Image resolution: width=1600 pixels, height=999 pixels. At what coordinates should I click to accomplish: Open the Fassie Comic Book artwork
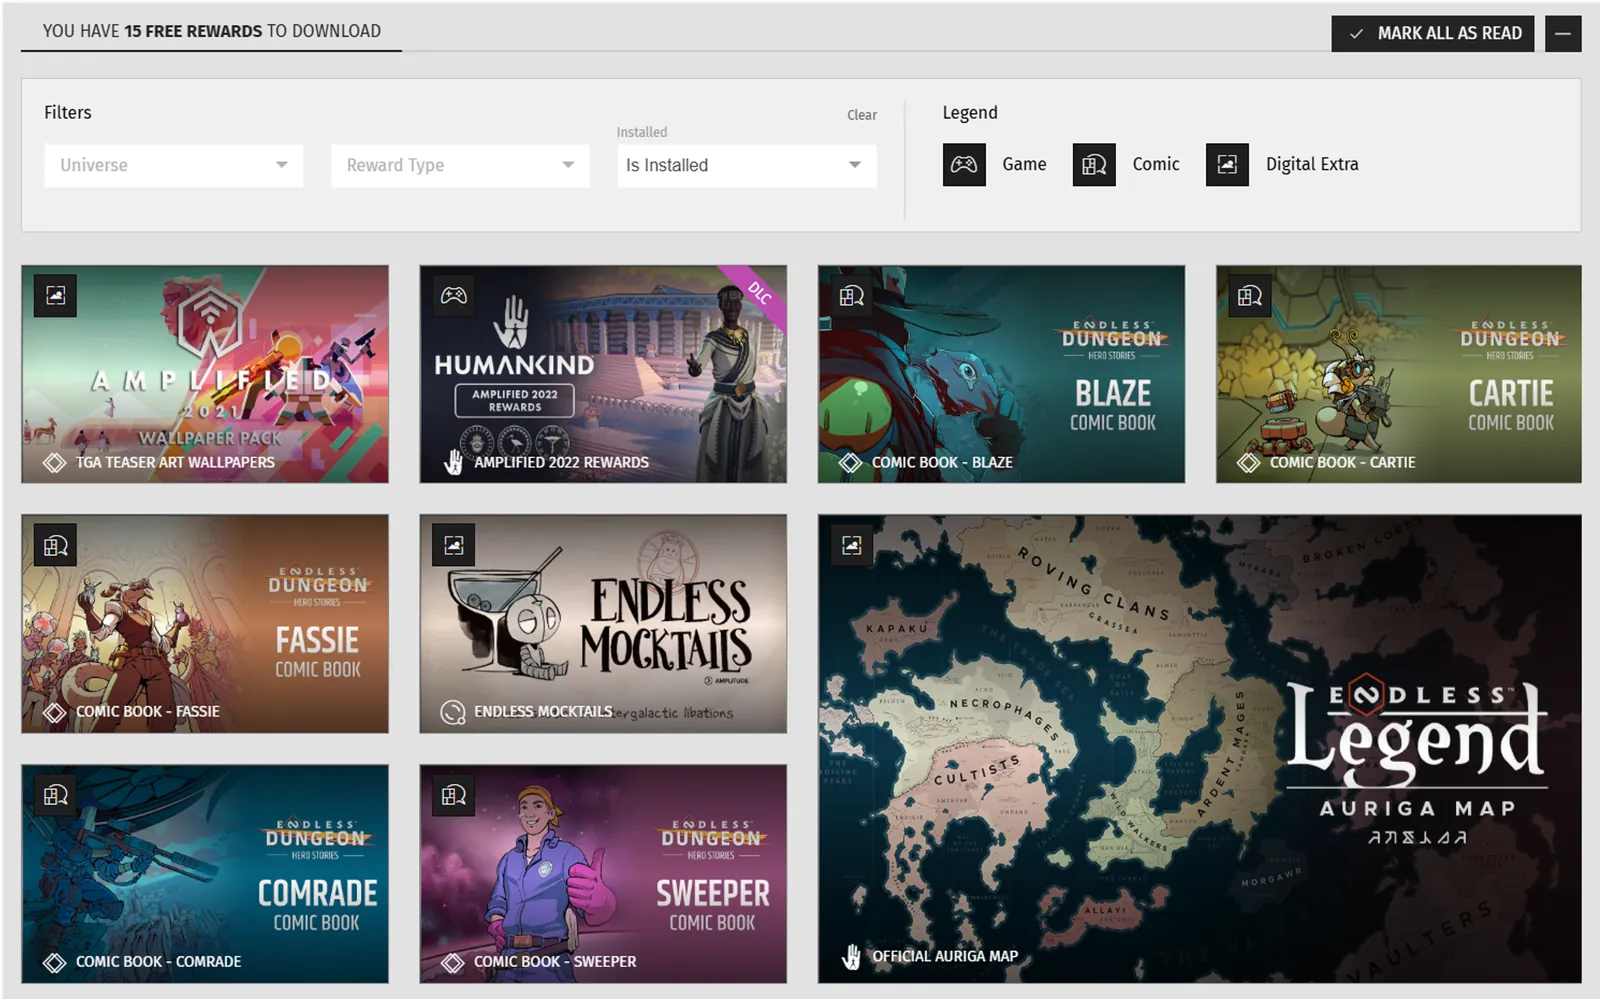click(205, 624)
